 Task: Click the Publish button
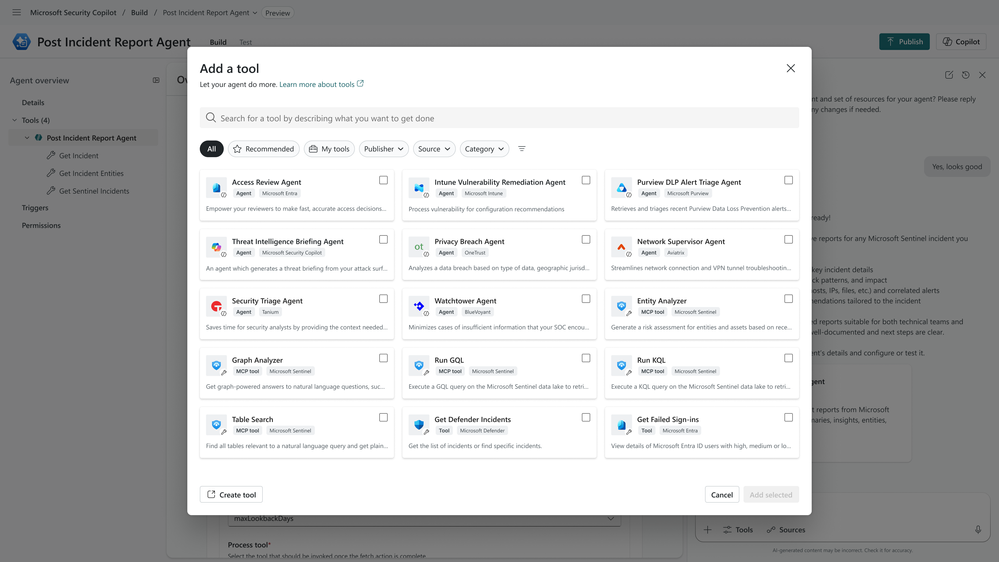[904, 41]
